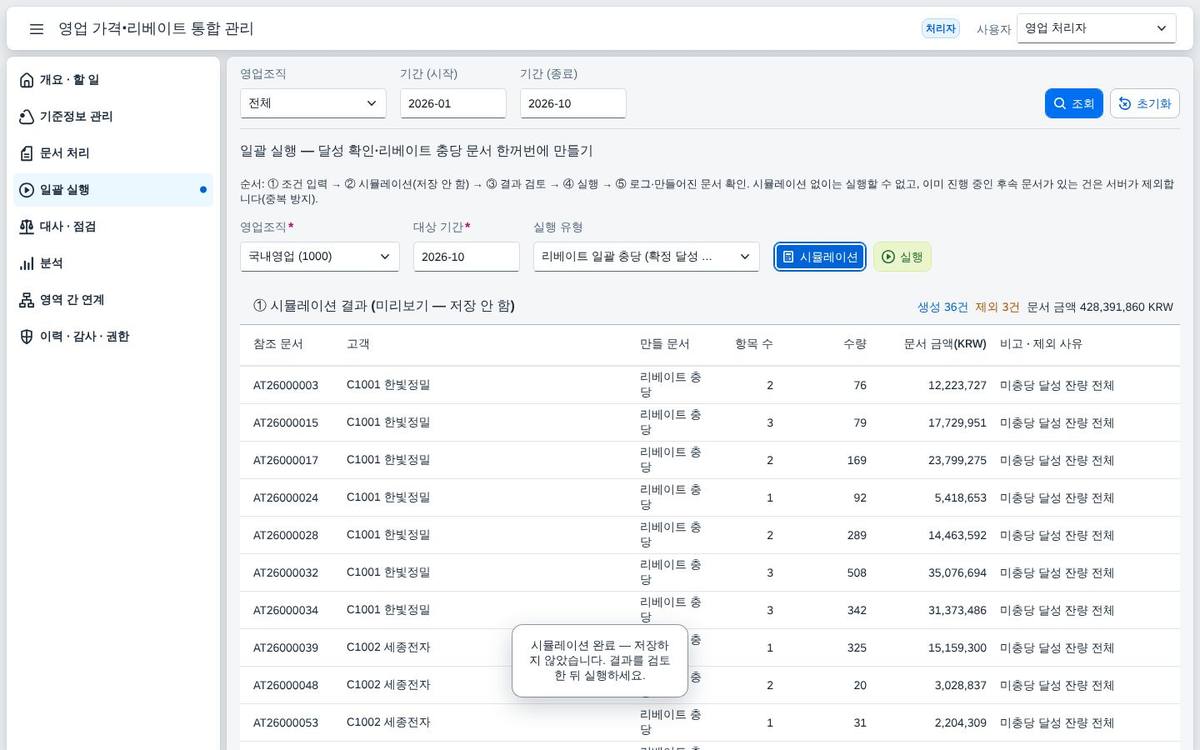Image resolution: width=1200 pixels, height=750 pixels.
Task: Click reference document AT26000024
Action: coord(286,498)
